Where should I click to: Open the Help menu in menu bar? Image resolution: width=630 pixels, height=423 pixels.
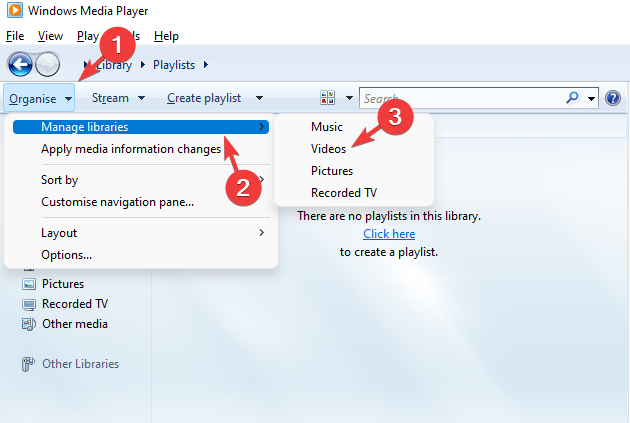point(166,36)
